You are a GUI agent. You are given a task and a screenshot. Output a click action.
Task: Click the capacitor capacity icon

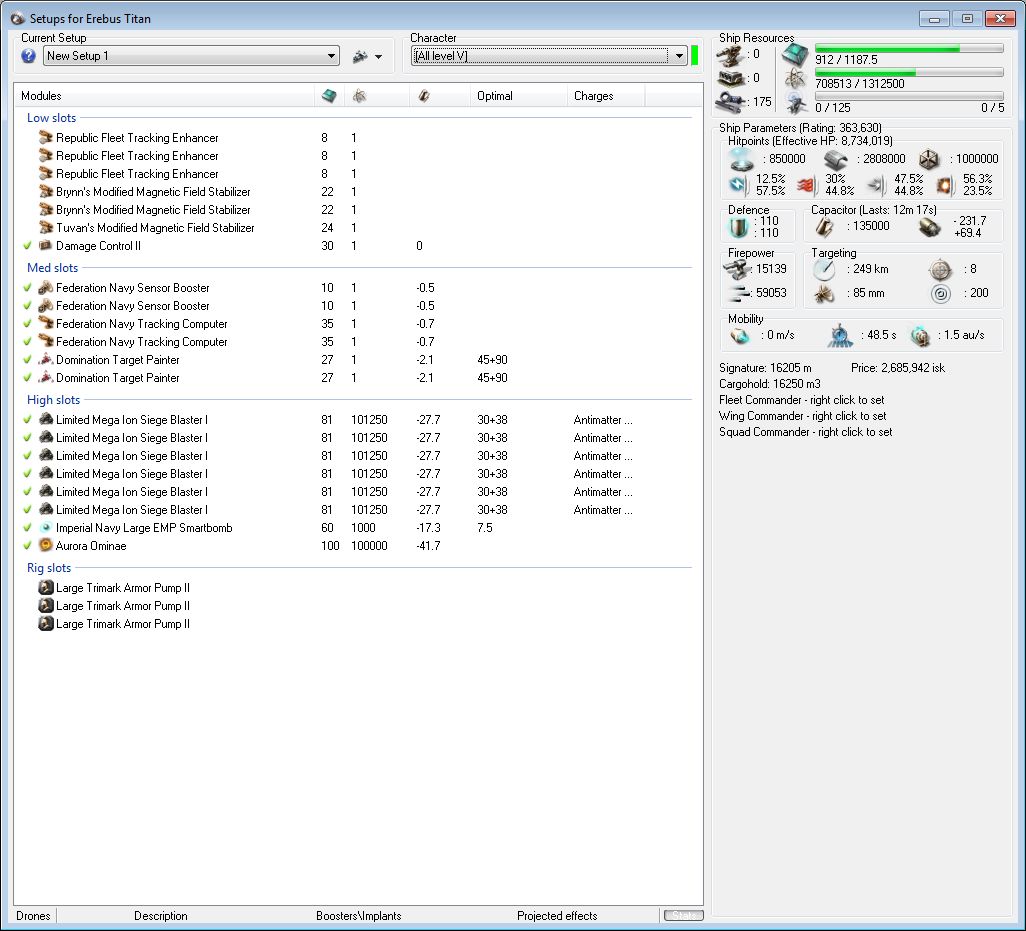(824, 227)
